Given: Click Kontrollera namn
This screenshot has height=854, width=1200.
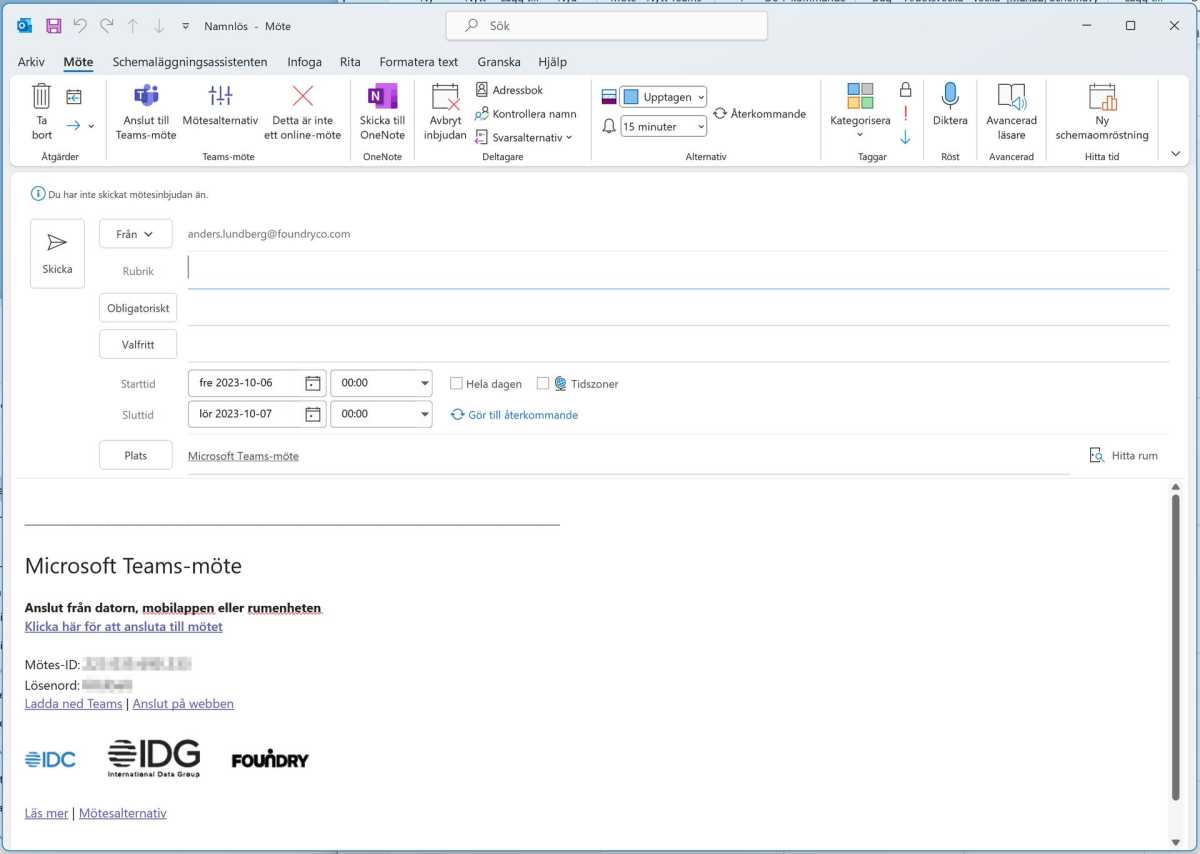Looking at the screenshot, I should click(x=525, y=114).
